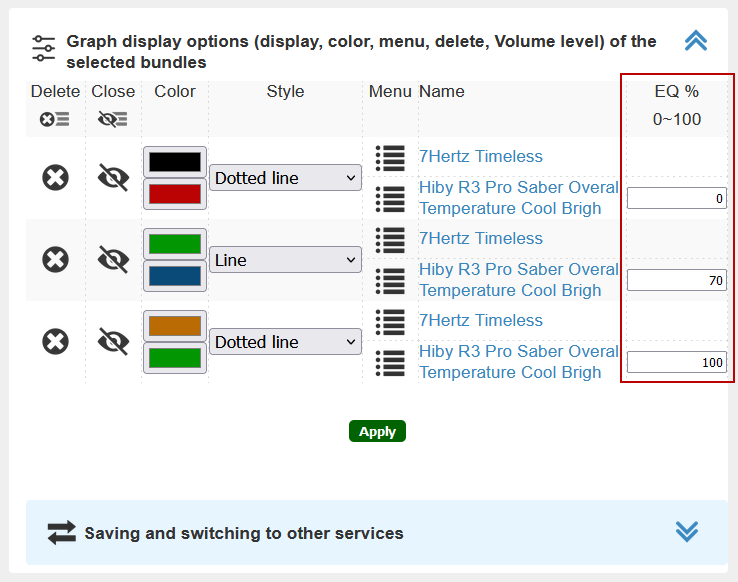Open menu icon for second Hiby R3 Pro entry
The height and width of the screenshot is (582, 738).
point(390,281)
